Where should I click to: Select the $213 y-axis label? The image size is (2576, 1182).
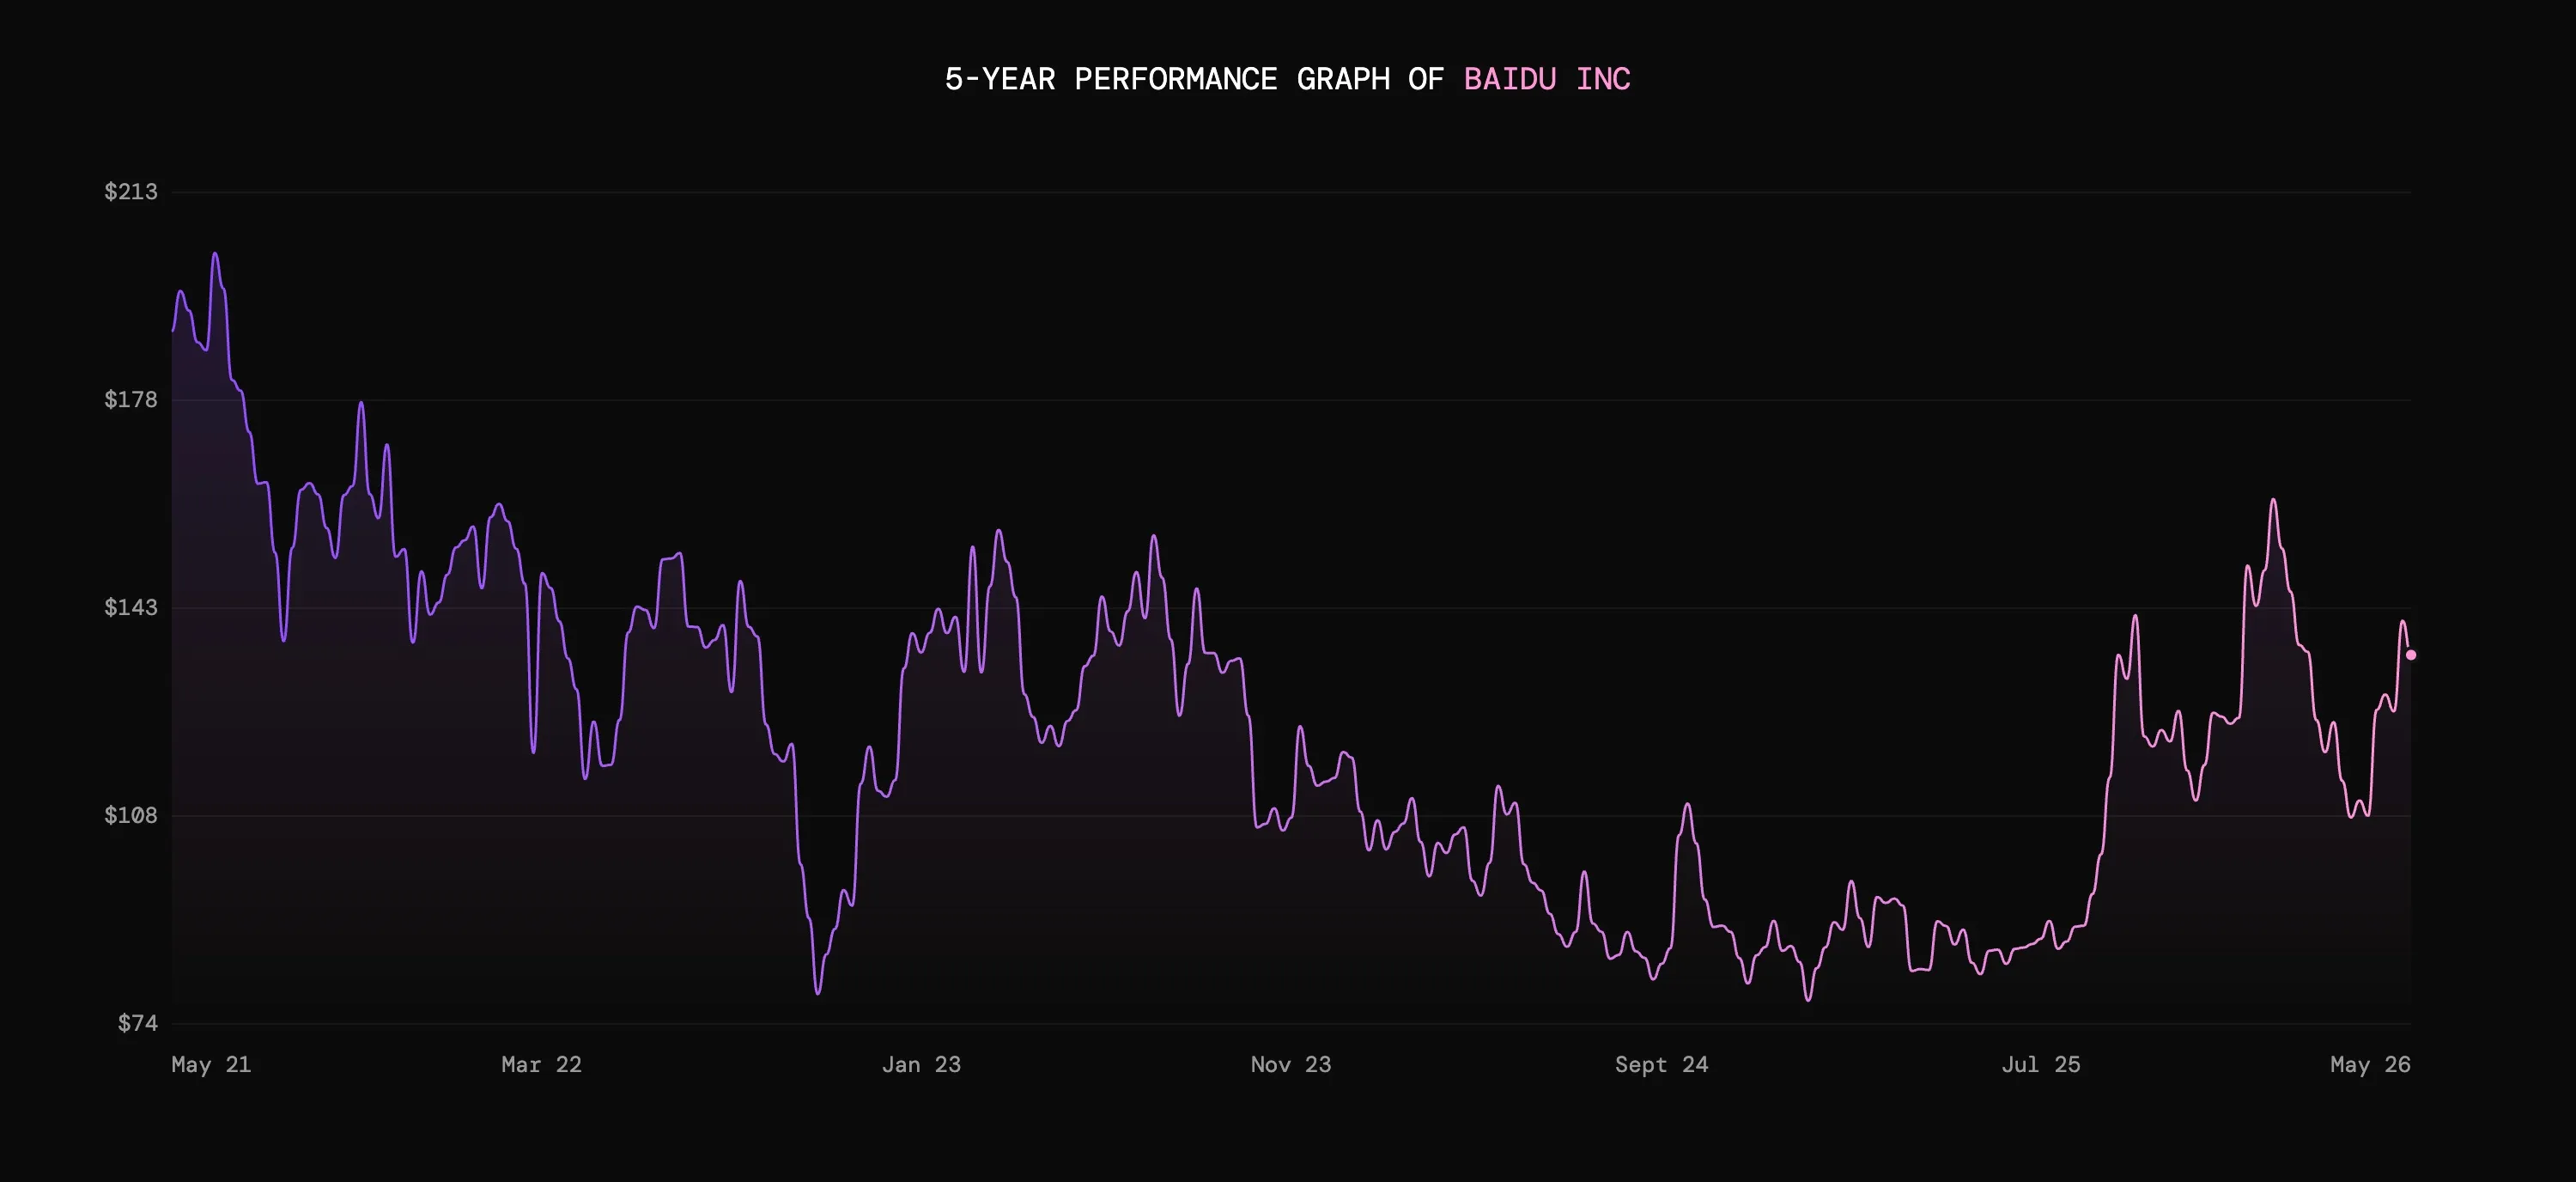(x=131, y=191)
